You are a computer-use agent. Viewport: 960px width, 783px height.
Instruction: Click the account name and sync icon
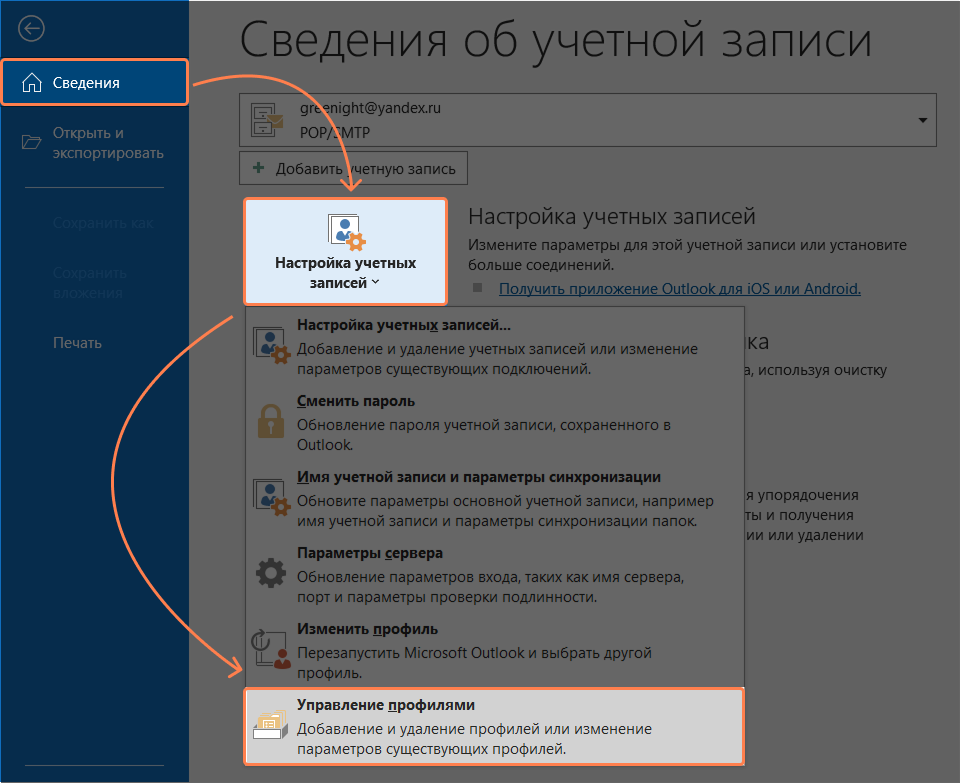click(x=271, y=498)
